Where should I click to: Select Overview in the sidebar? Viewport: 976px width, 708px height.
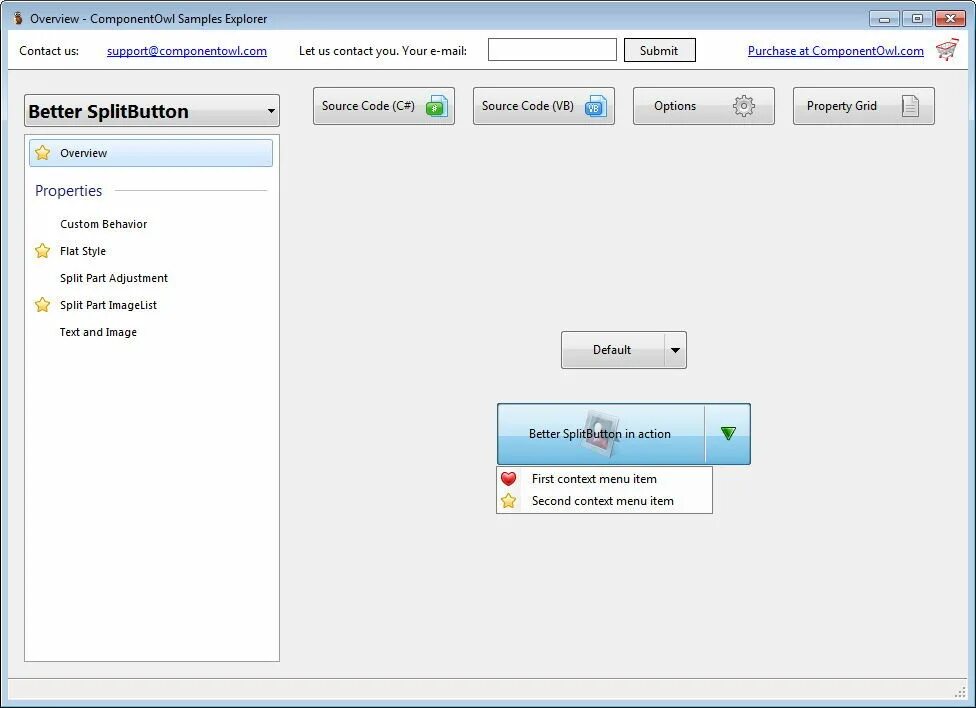(x=151, y=153)
